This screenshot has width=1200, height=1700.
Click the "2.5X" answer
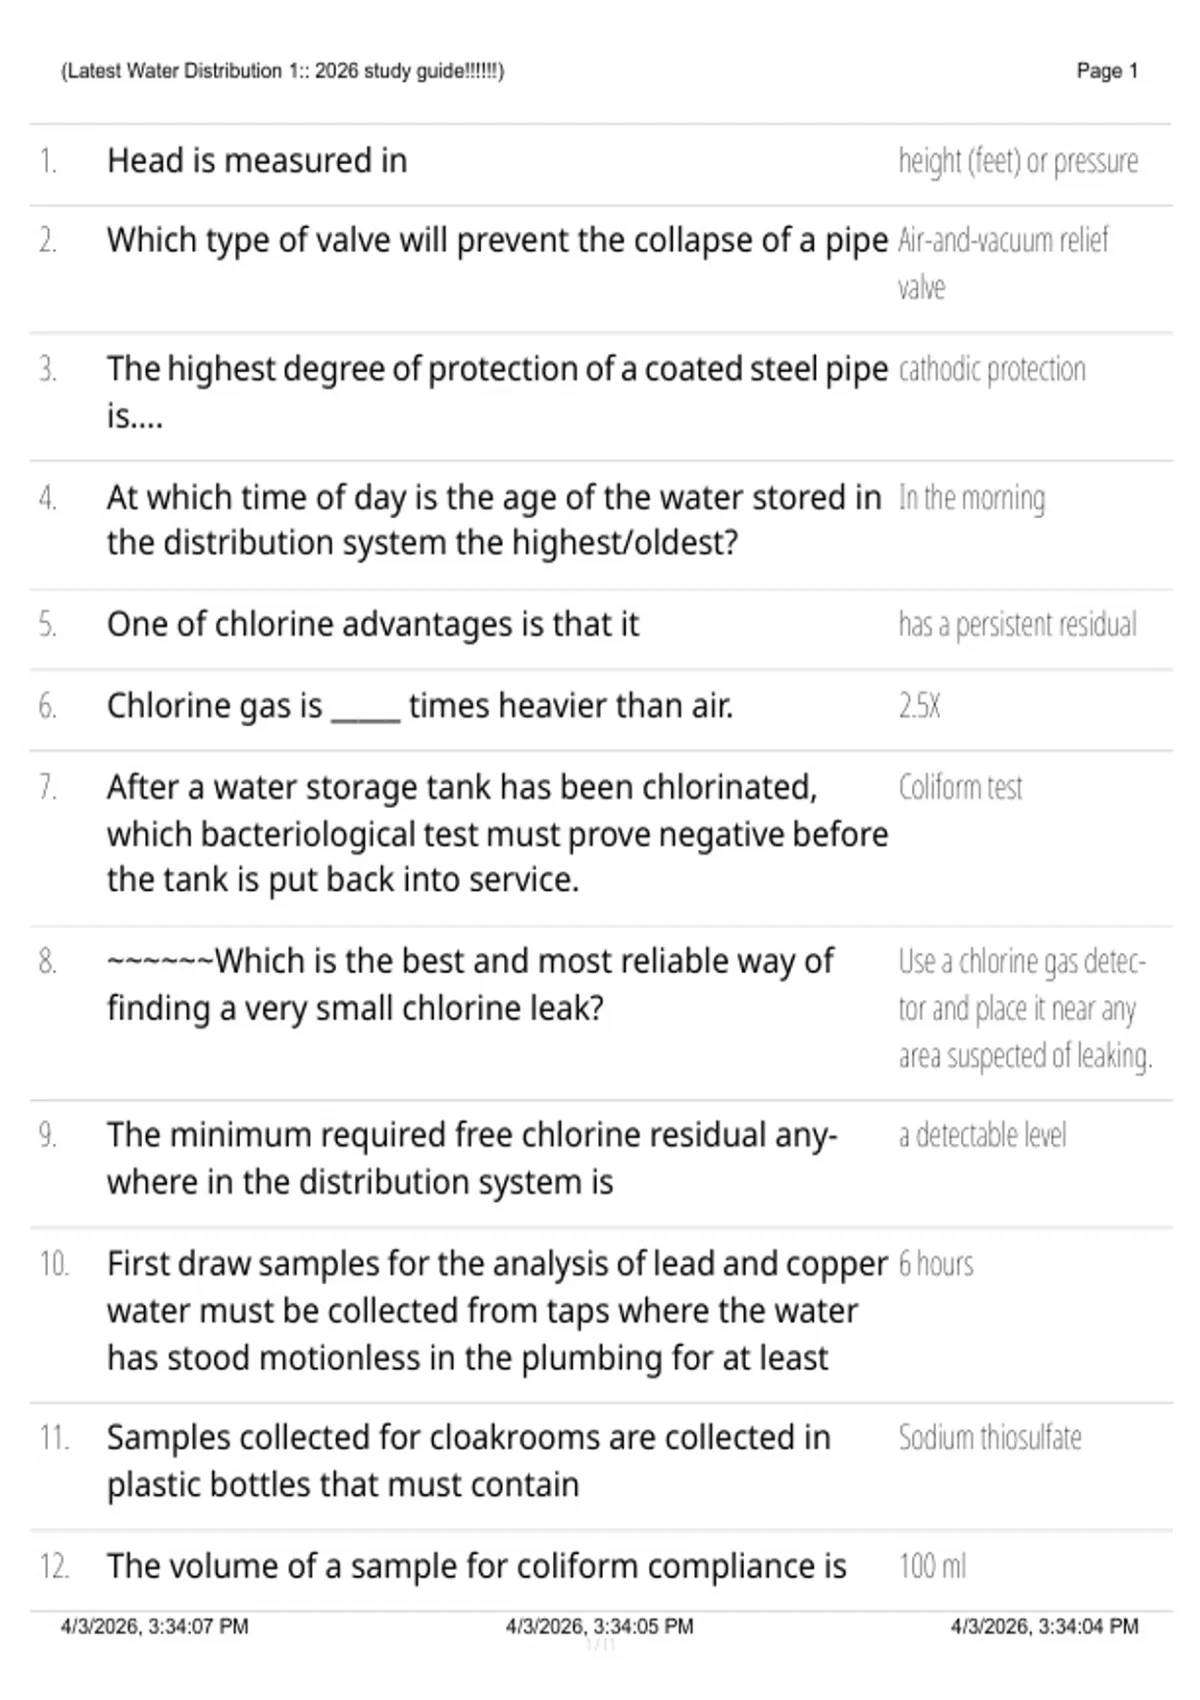919,707
